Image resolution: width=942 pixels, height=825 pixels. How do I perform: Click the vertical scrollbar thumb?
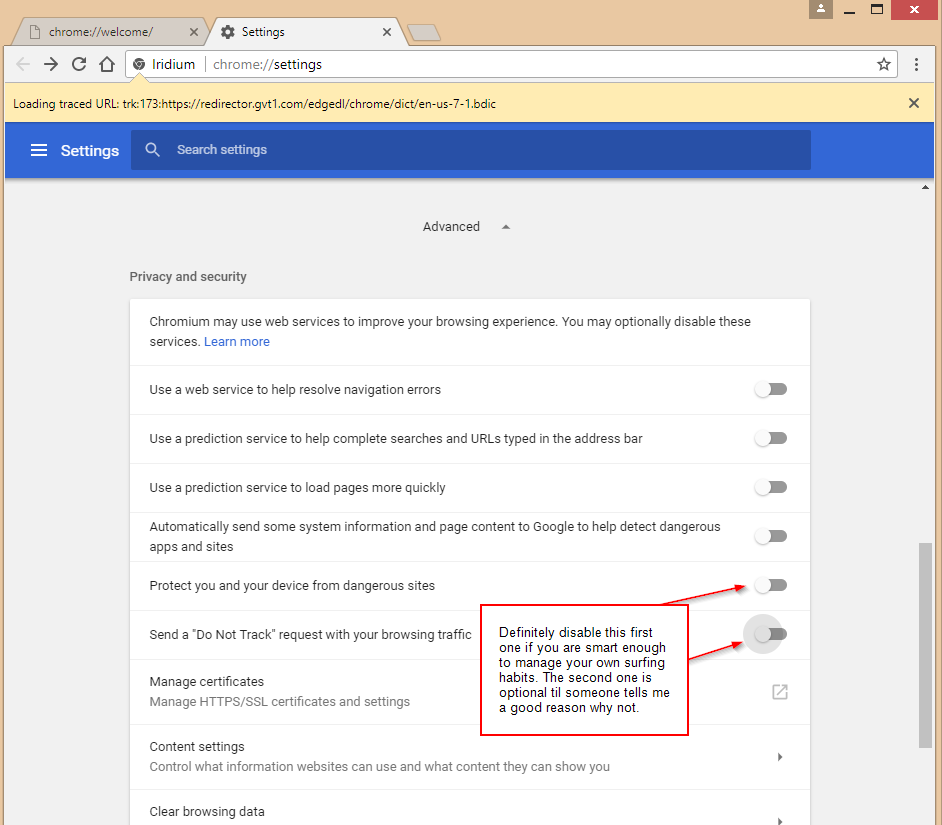(x=925, y=645)
